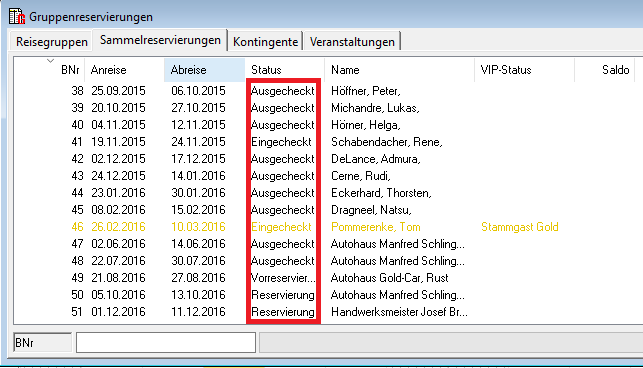Click departure date 14.06.2016
Screen dimensions: 643x368
tap(198, 244)
